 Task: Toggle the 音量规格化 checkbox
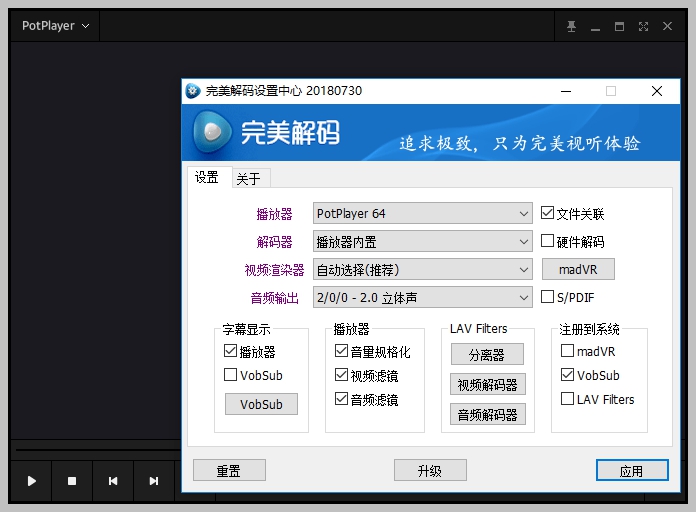click(x=341, y=351)
